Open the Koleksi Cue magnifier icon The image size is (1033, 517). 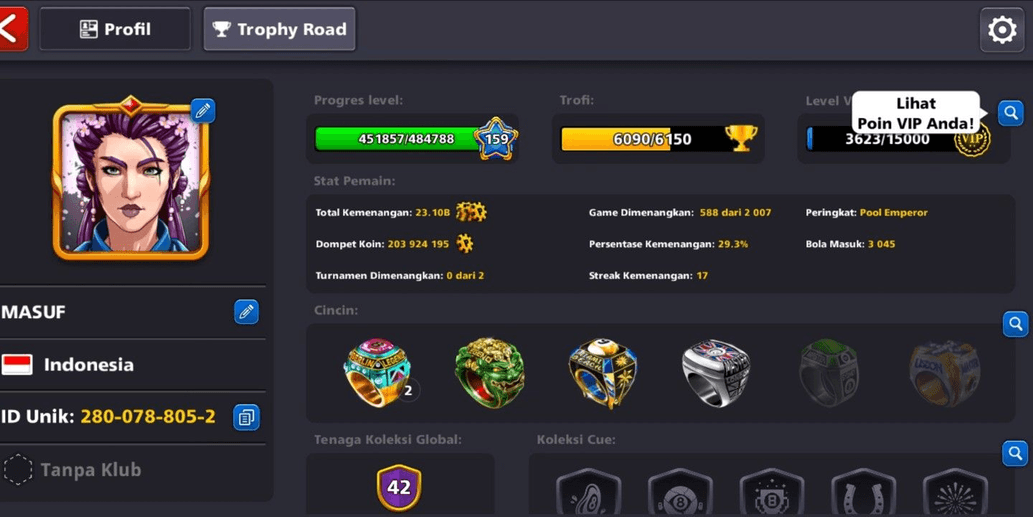click(x=1015, y=453)
